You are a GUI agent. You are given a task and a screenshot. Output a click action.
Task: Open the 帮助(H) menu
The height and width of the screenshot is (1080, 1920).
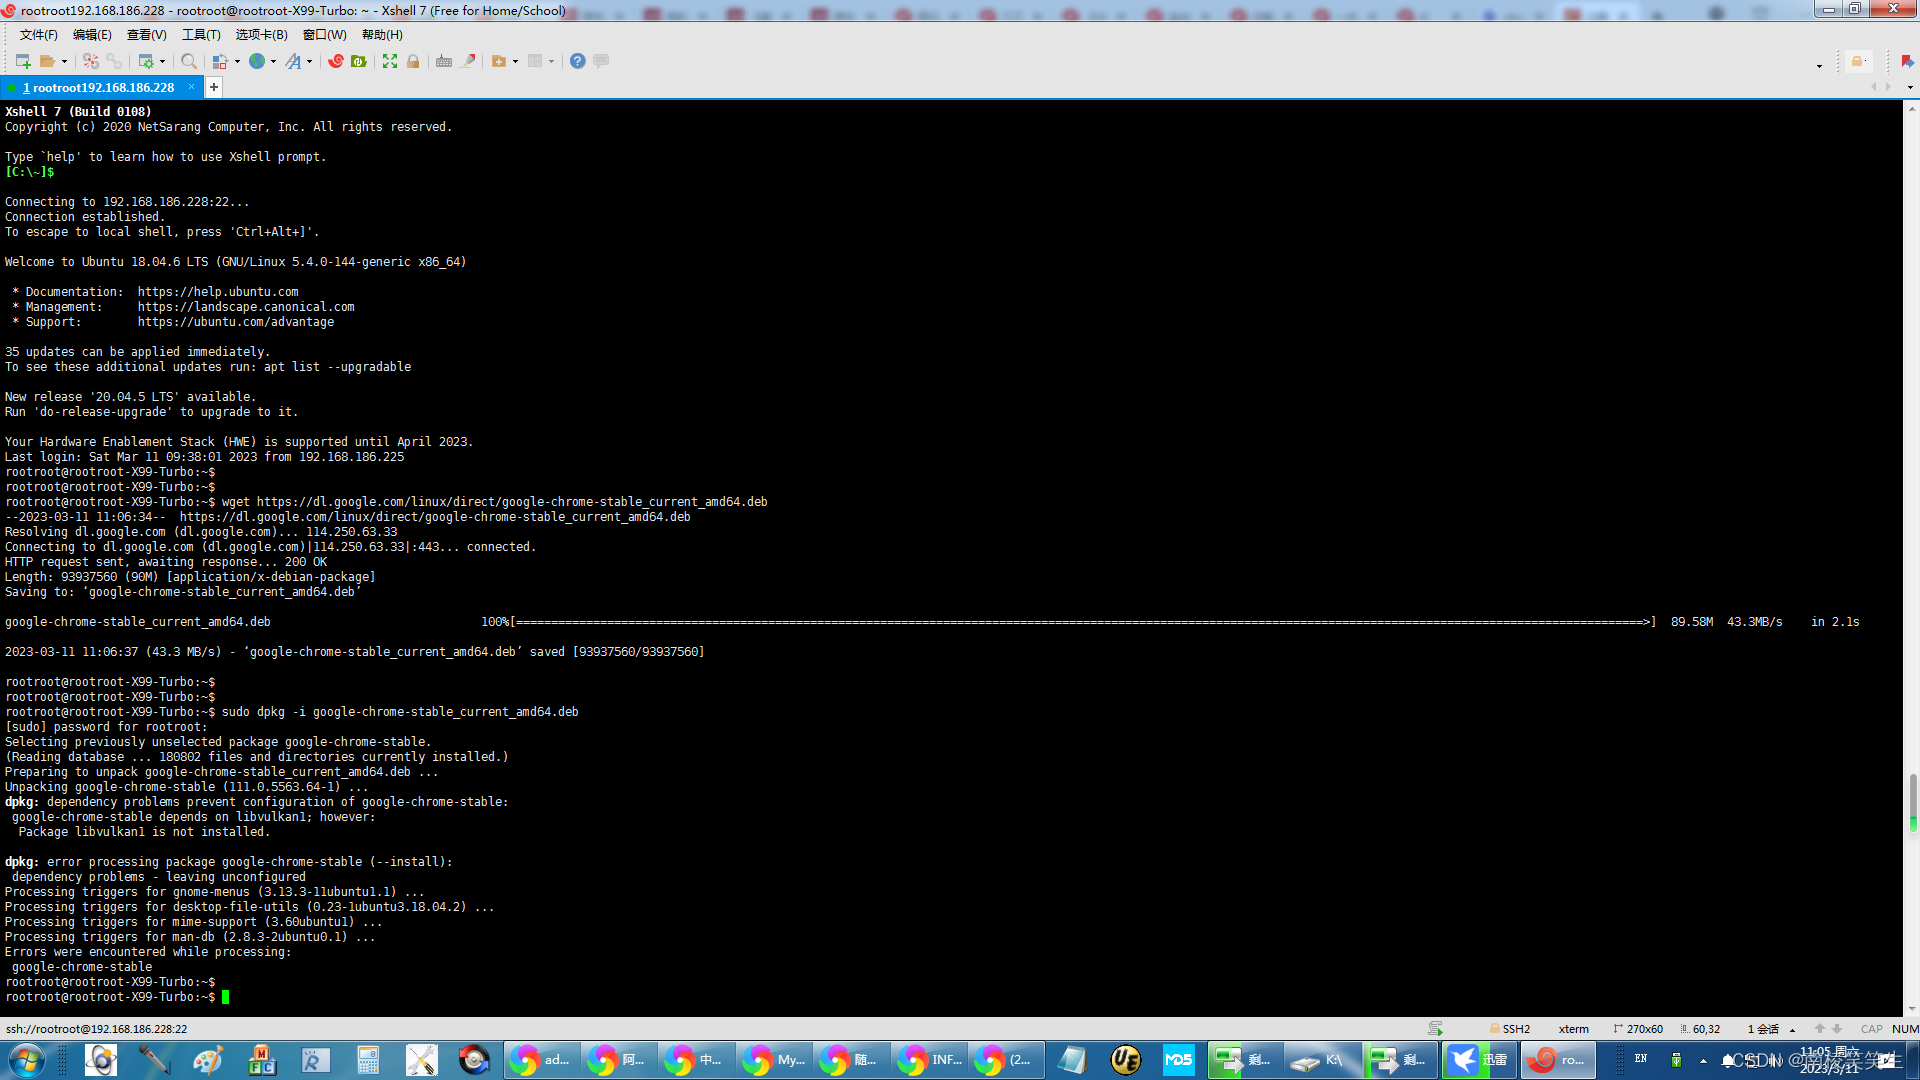click(382, 35)
